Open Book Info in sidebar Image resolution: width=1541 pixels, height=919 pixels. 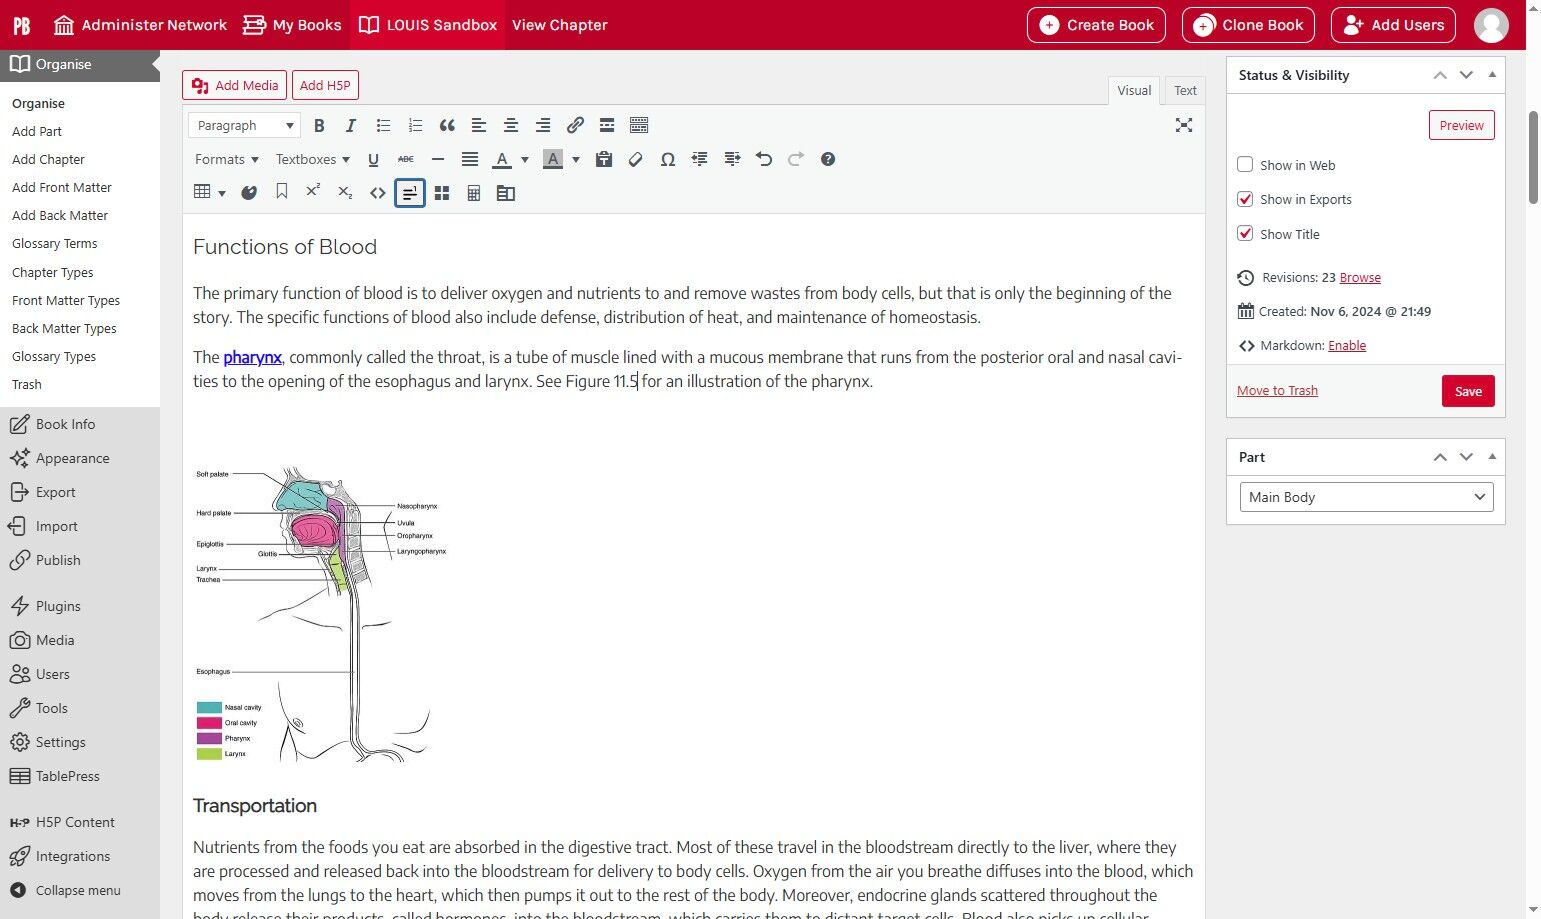pos(66,424)
